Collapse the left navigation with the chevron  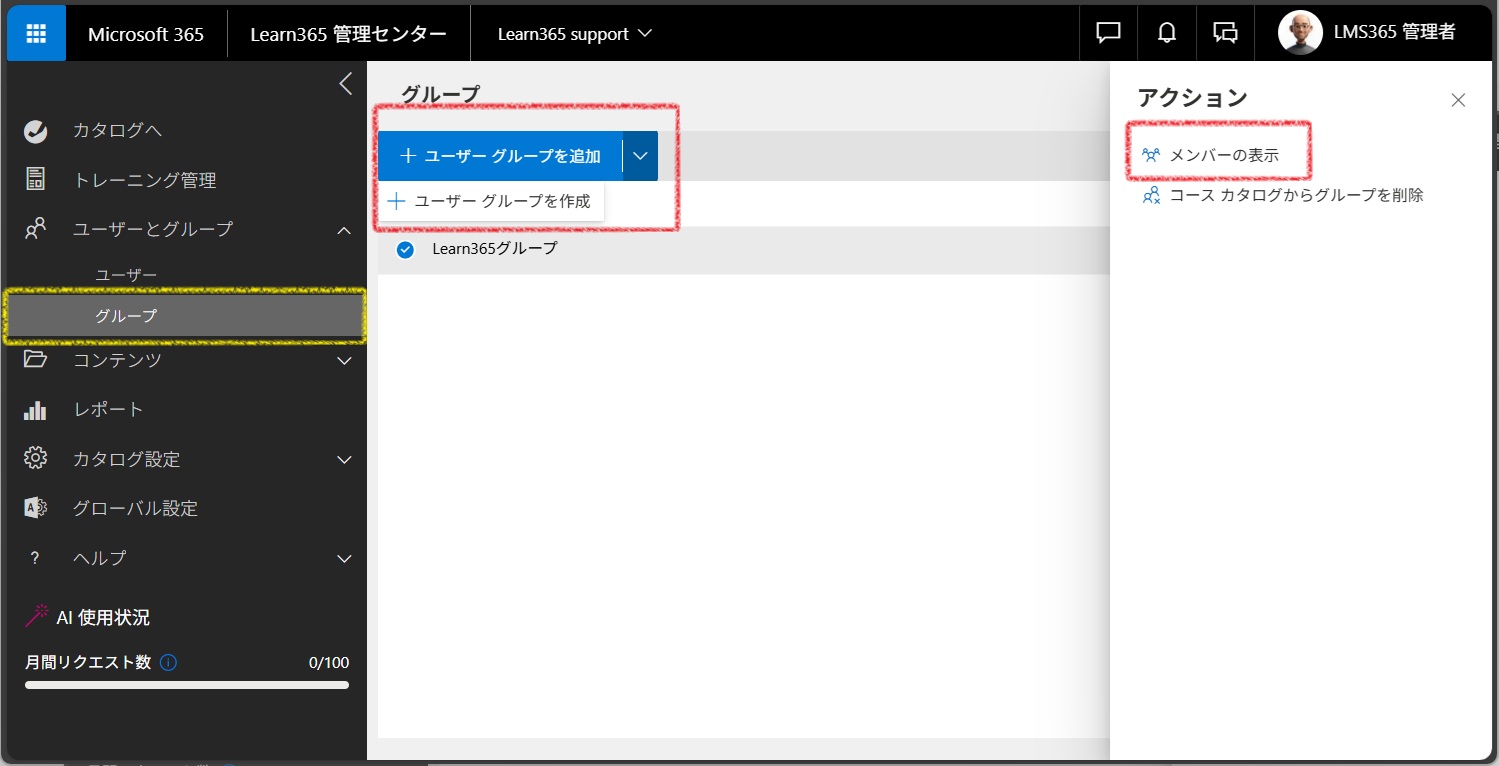click(x=345, y=84)
